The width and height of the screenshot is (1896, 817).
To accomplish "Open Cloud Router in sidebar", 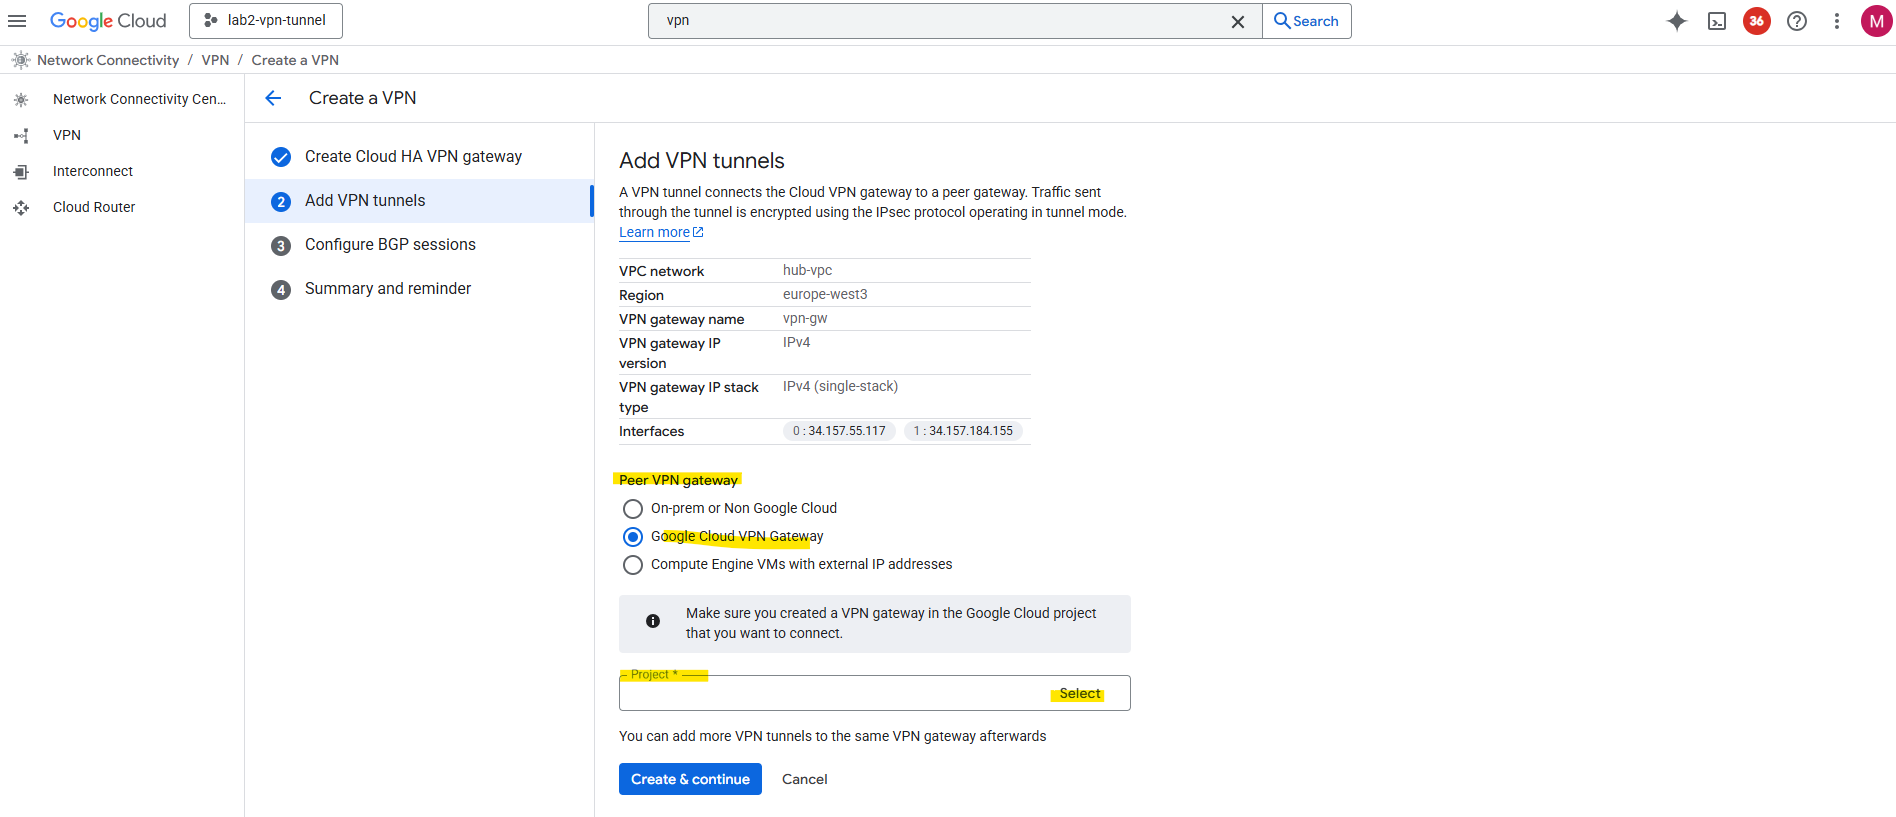I will (x=94, y=207).
